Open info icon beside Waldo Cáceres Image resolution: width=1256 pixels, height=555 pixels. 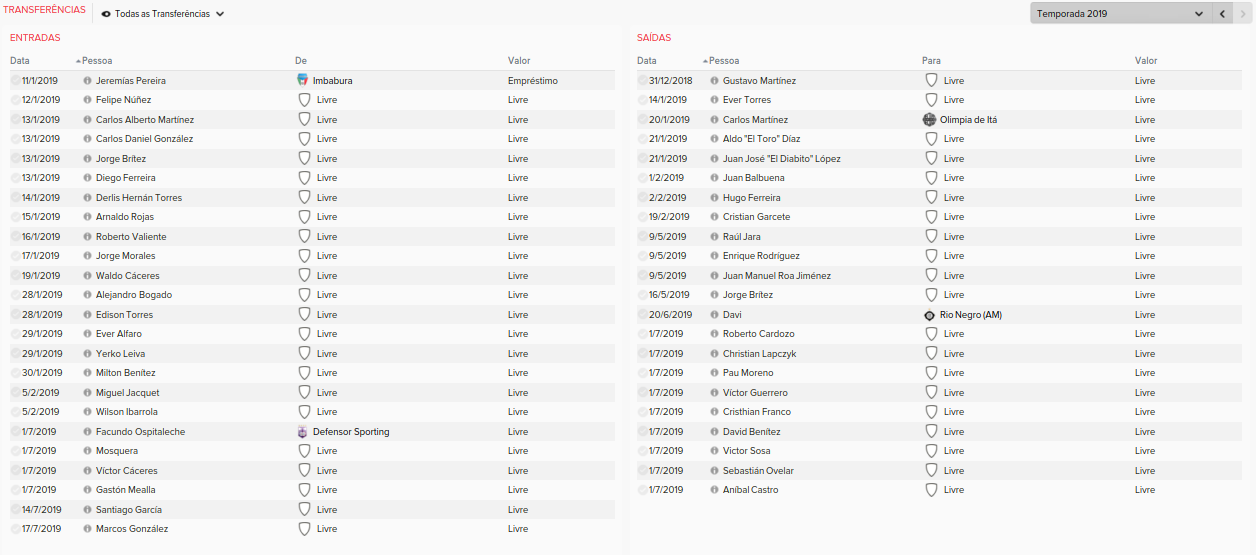pos(87,276)
